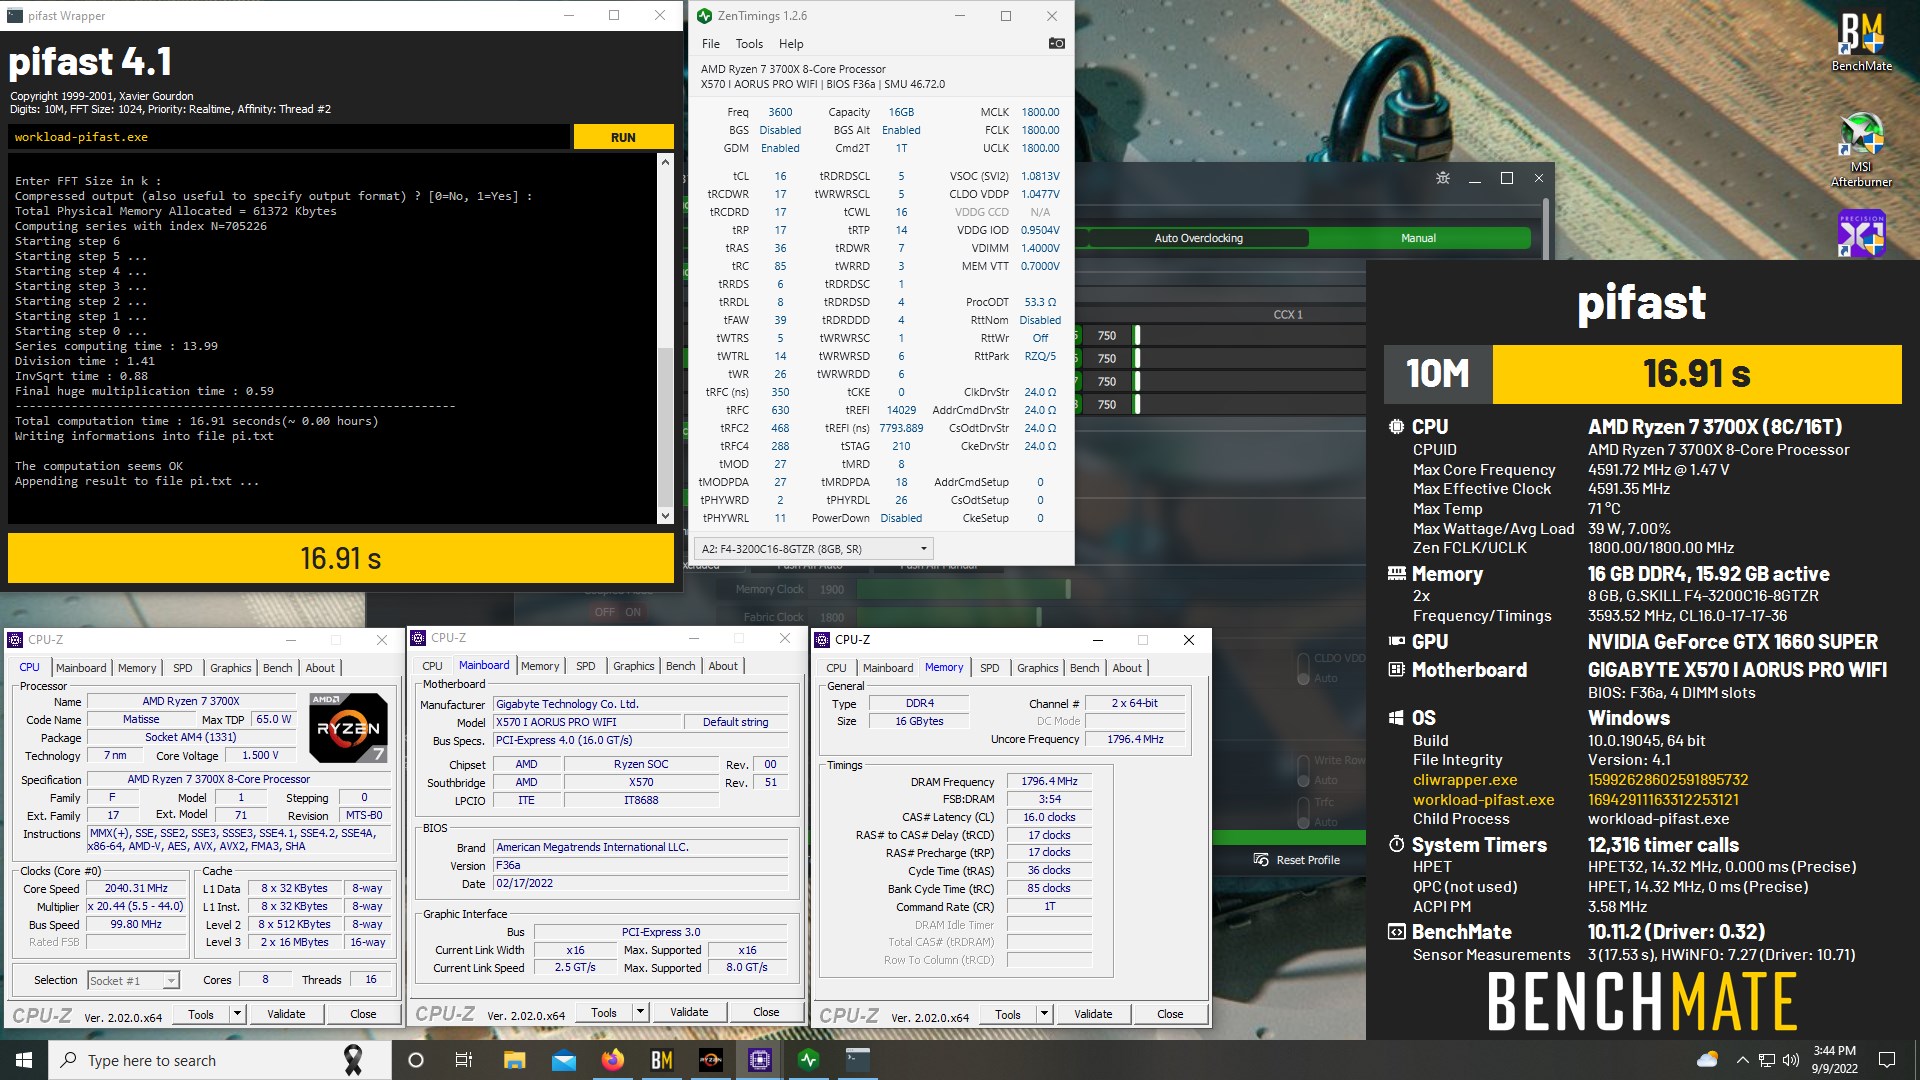Open network settings tray icon
This screenshot has width=1920, height=1080.
pos(1767,1060)
